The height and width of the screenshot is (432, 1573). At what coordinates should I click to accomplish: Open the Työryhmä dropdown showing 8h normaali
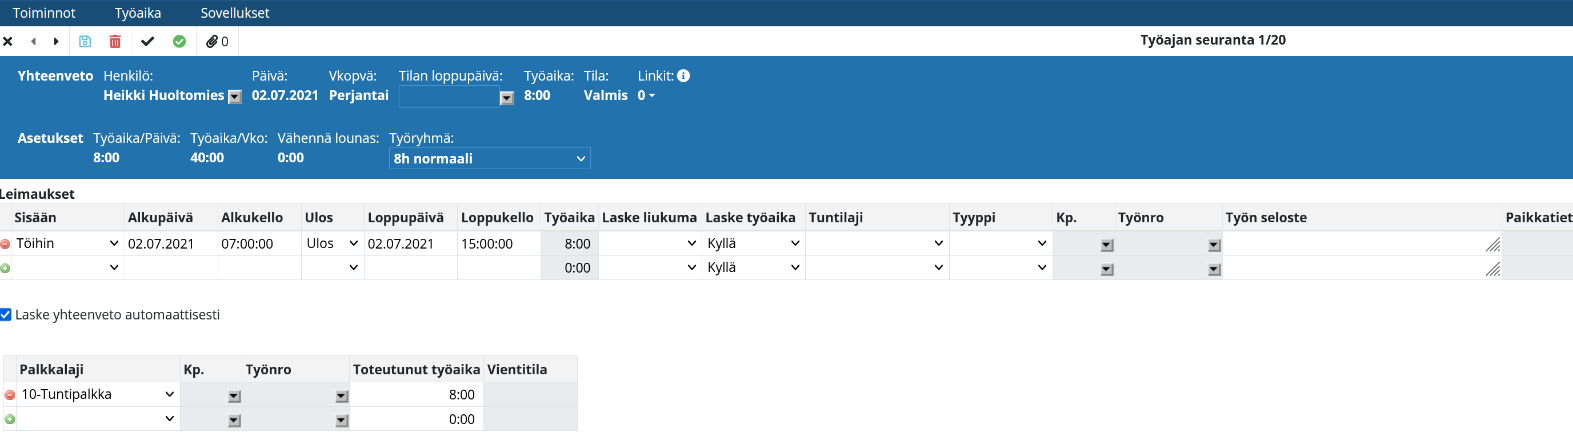tap(489, 159)
